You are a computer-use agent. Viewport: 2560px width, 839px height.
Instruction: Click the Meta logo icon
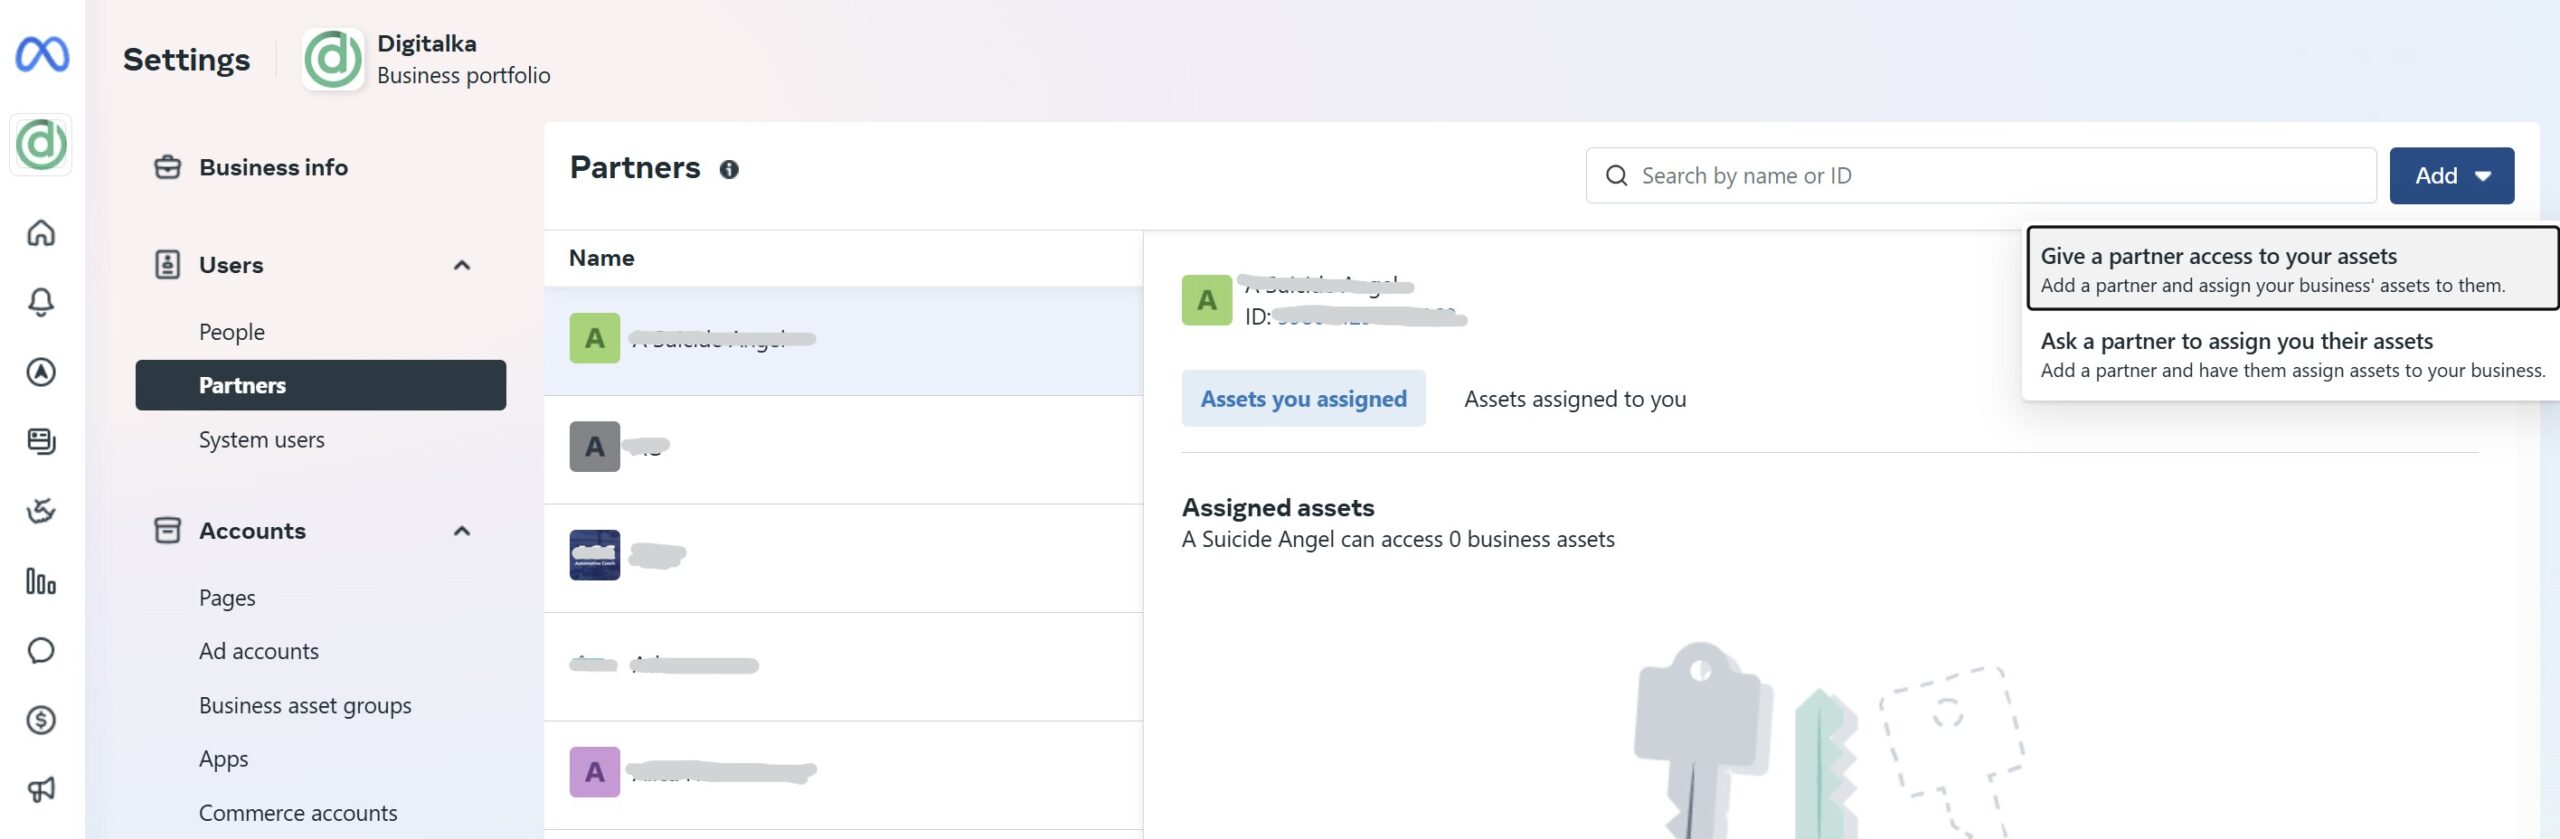[42, 54]
